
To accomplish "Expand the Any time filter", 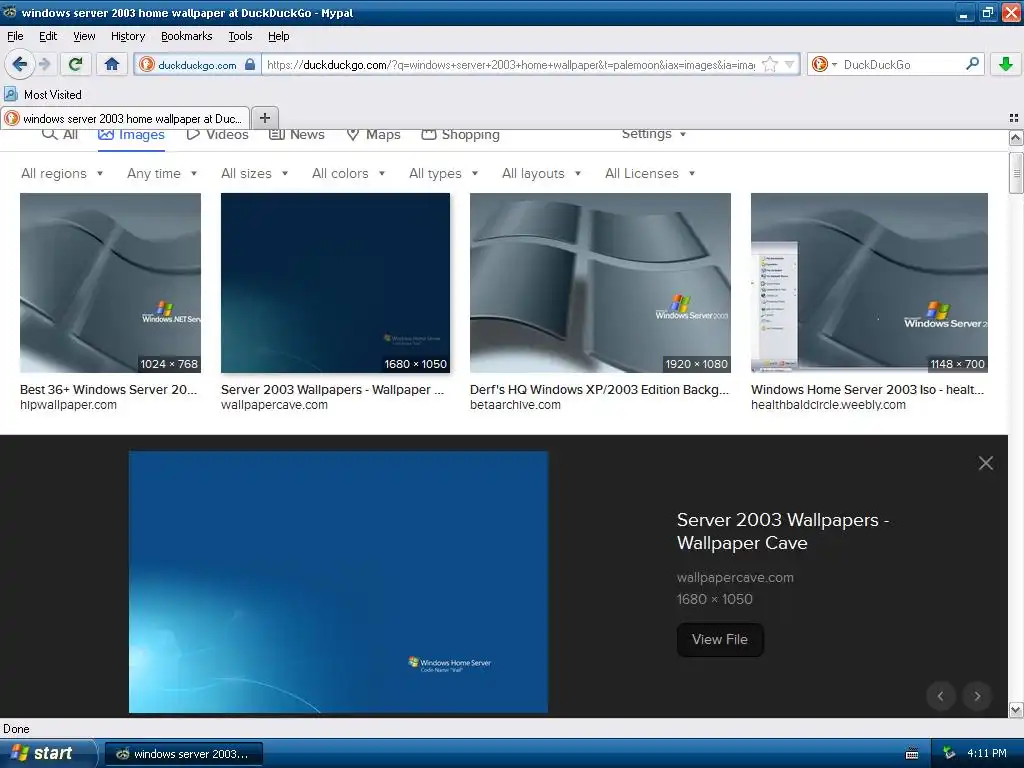I will (162, 174).
